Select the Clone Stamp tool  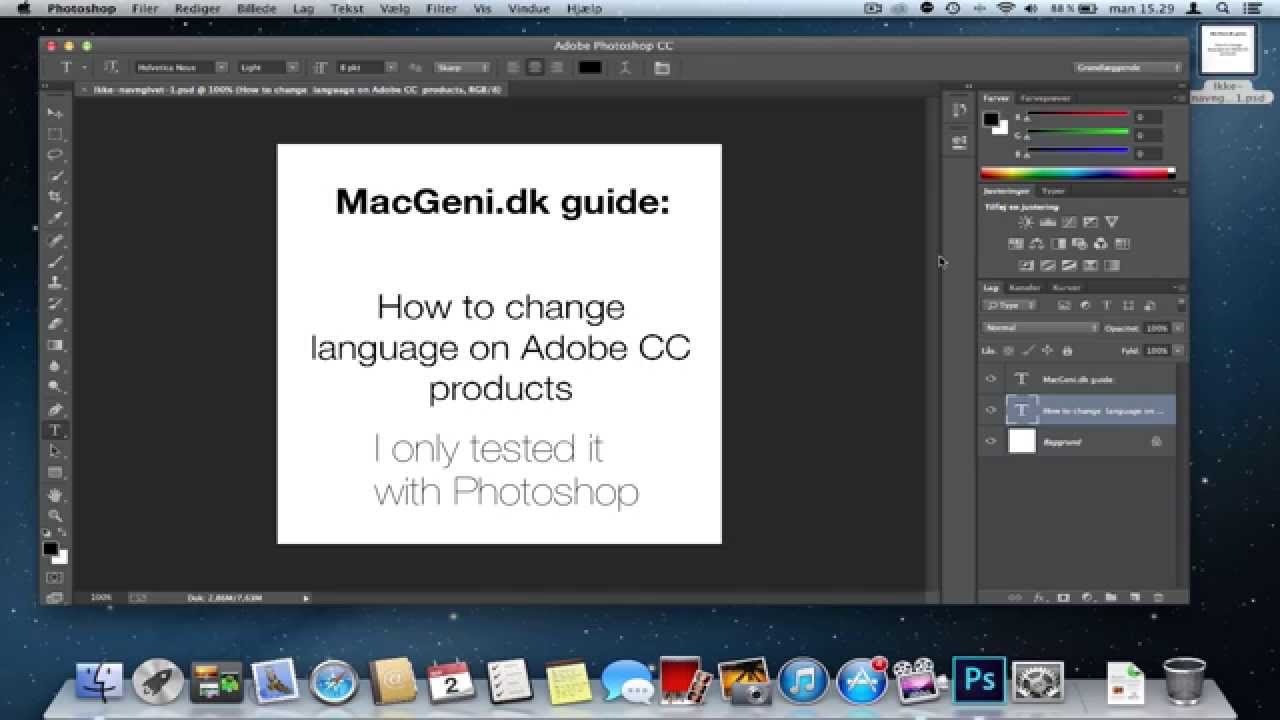(55, 282)
